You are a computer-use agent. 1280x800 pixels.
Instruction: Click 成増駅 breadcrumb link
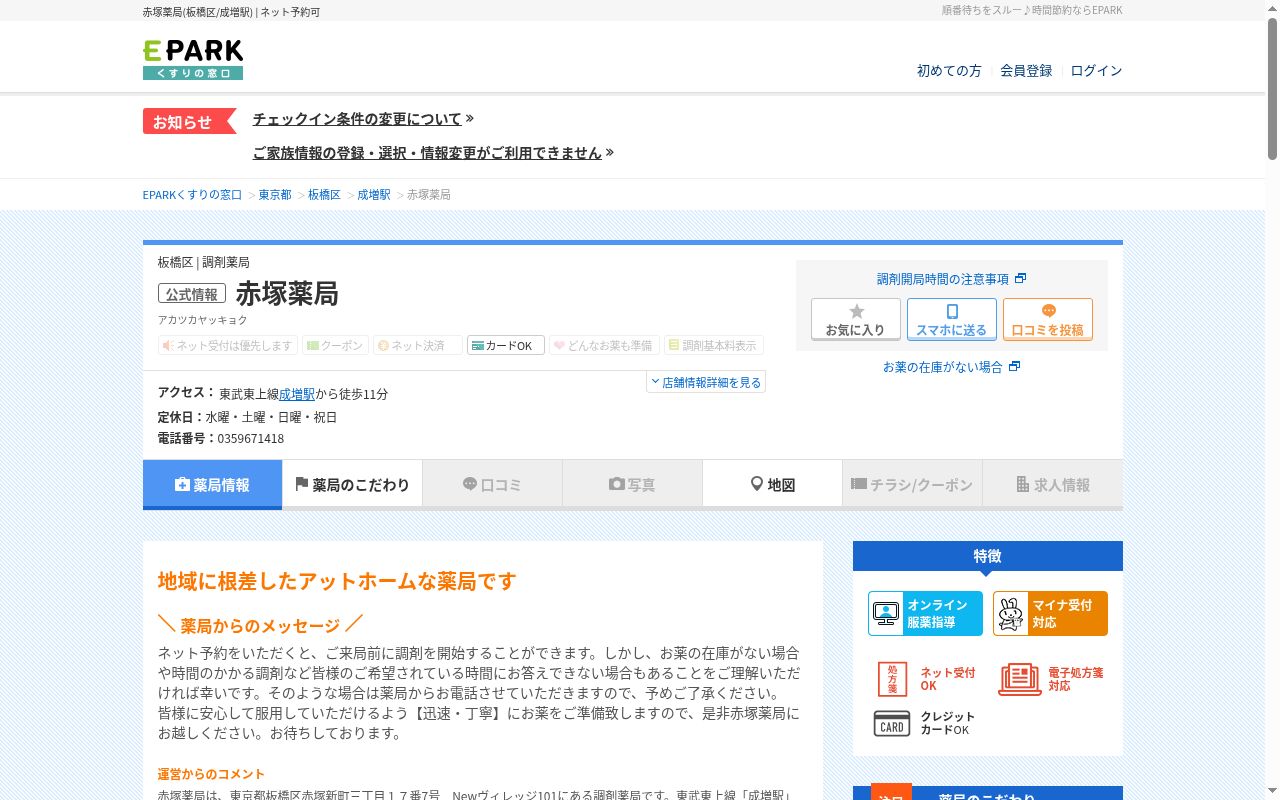coord(374,195)
